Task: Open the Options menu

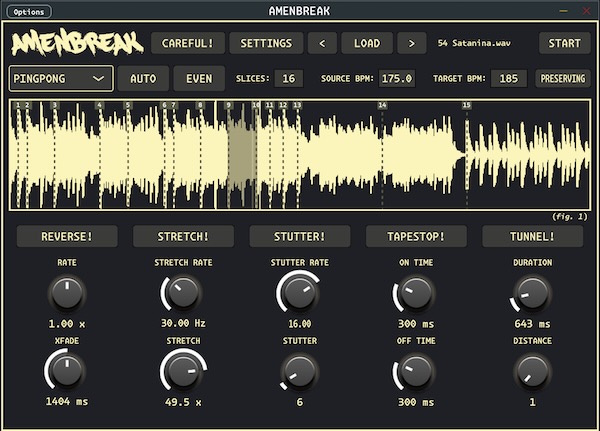Action: coord(29,12)
